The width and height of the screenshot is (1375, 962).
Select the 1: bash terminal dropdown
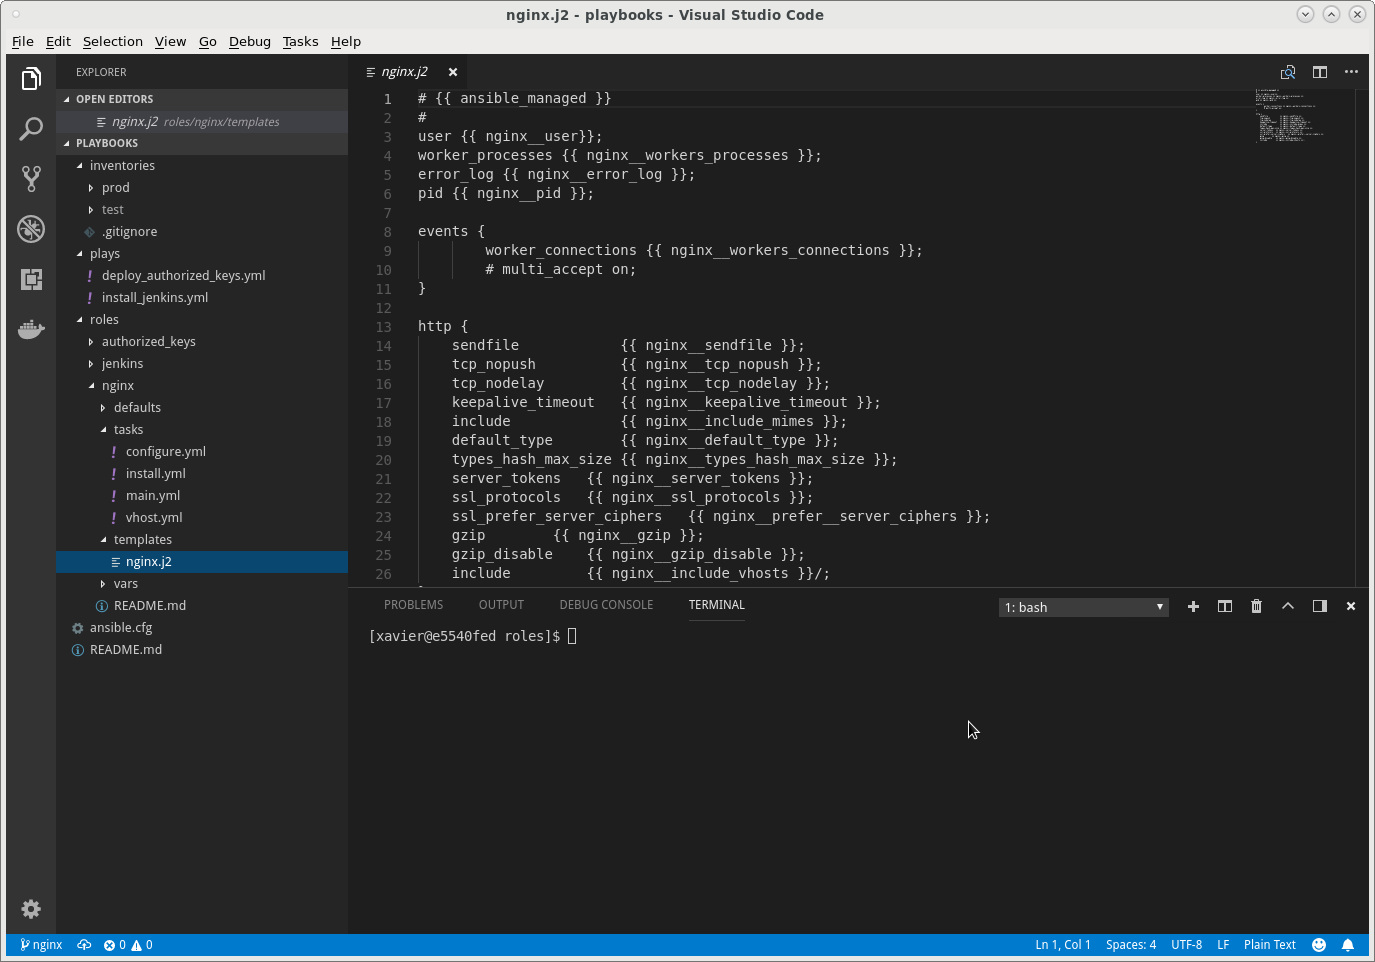pyautogui.click(x=1084, y=607)
